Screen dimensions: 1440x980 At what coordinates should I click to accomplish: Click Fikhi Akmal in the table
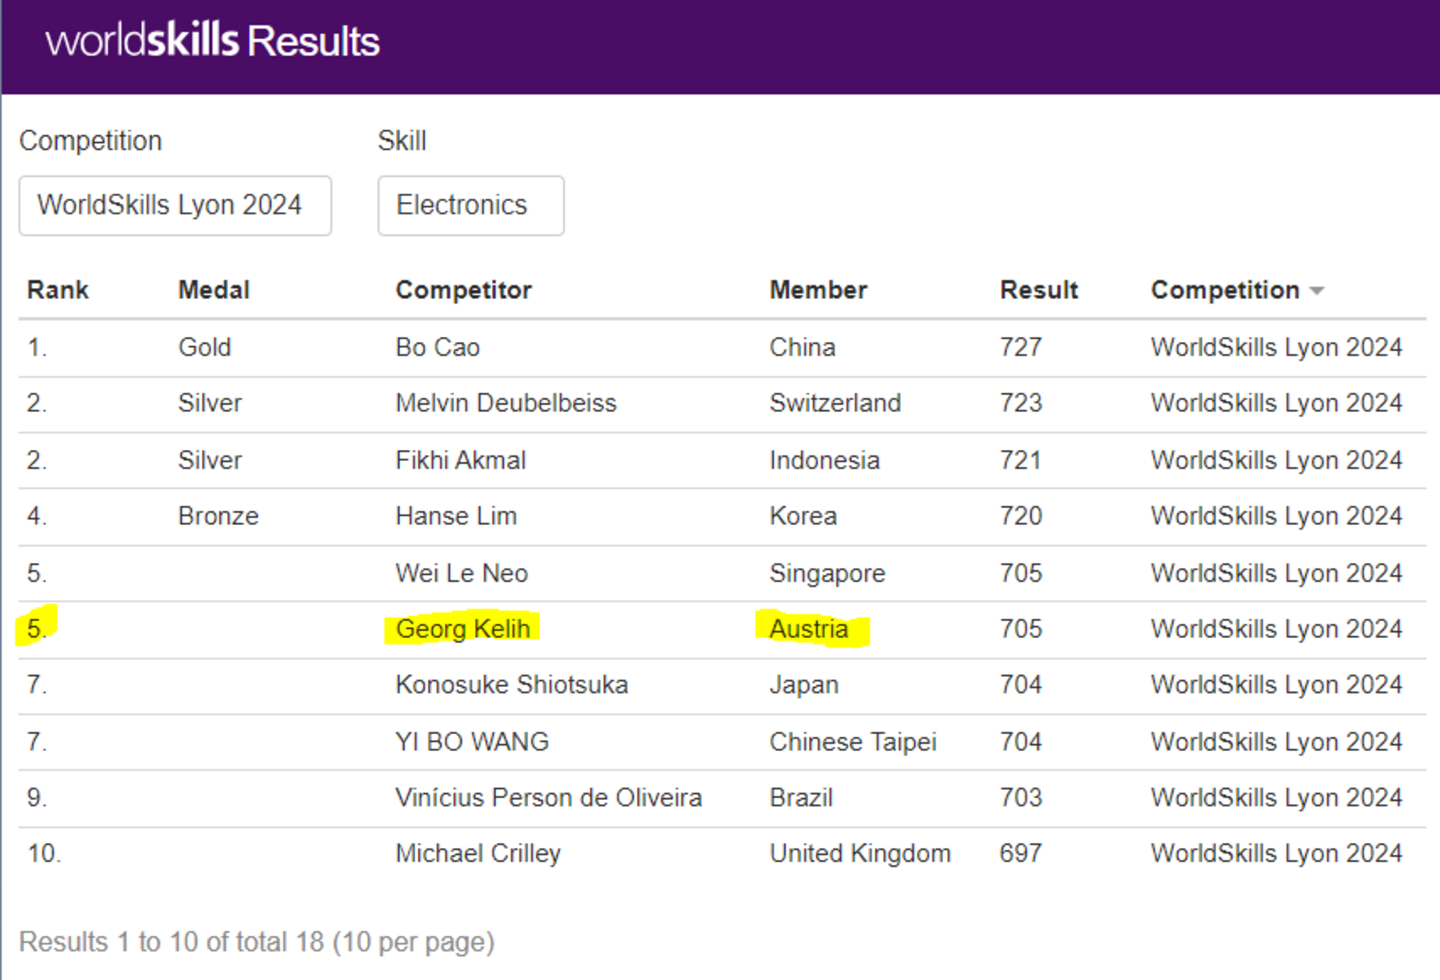coord(460,460)
